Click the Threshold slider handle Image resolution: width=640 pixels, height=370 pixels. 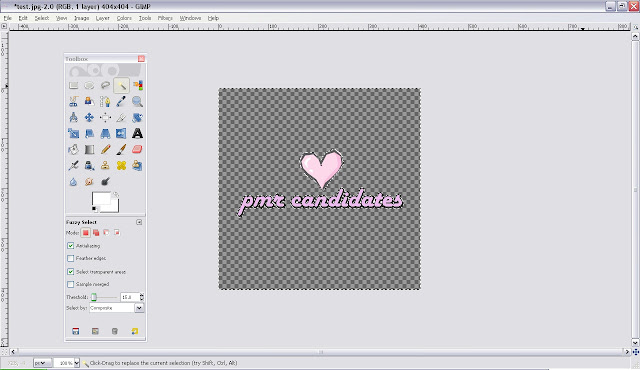pyautogui.click(x=94, y=297)
